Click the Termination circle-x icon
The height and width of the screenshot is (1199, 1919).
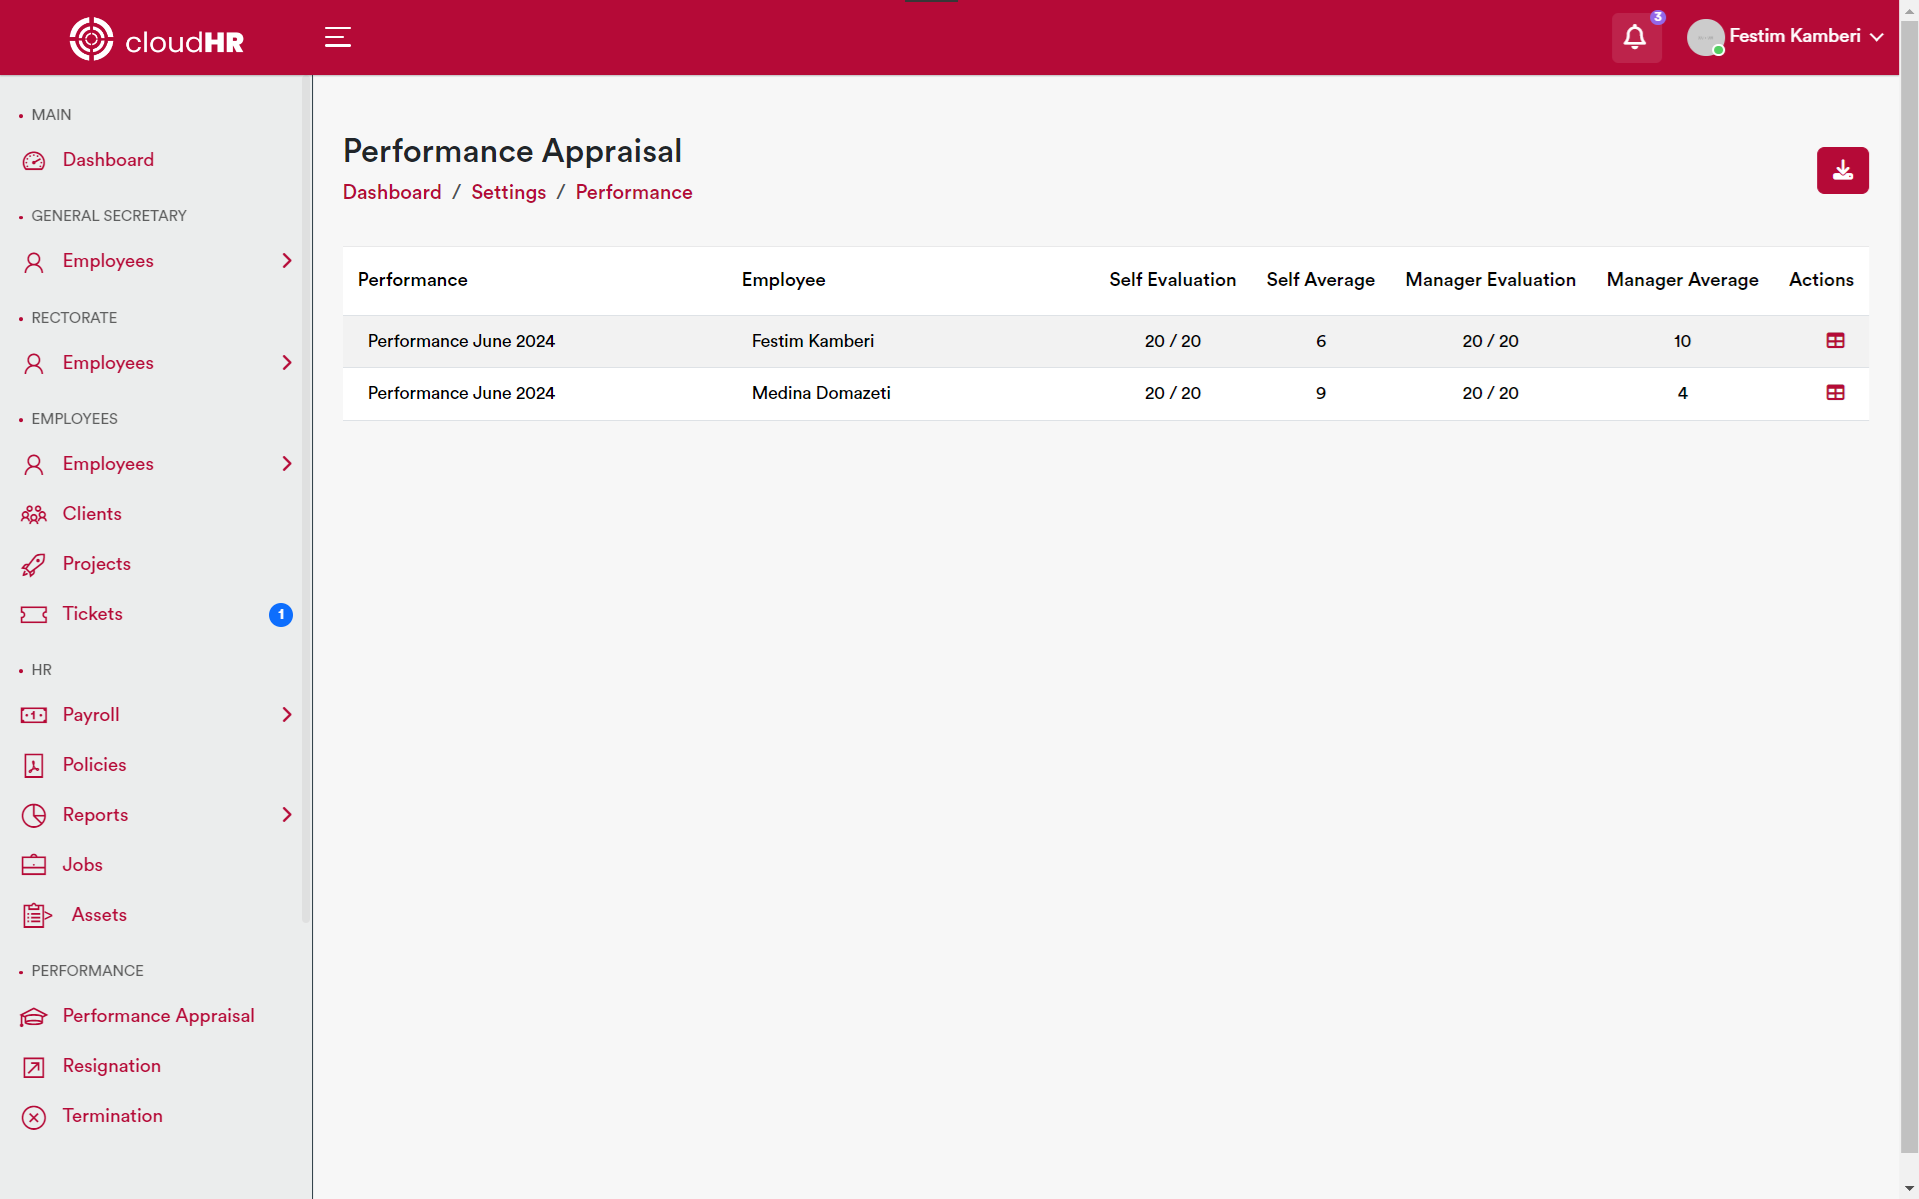34,1117
